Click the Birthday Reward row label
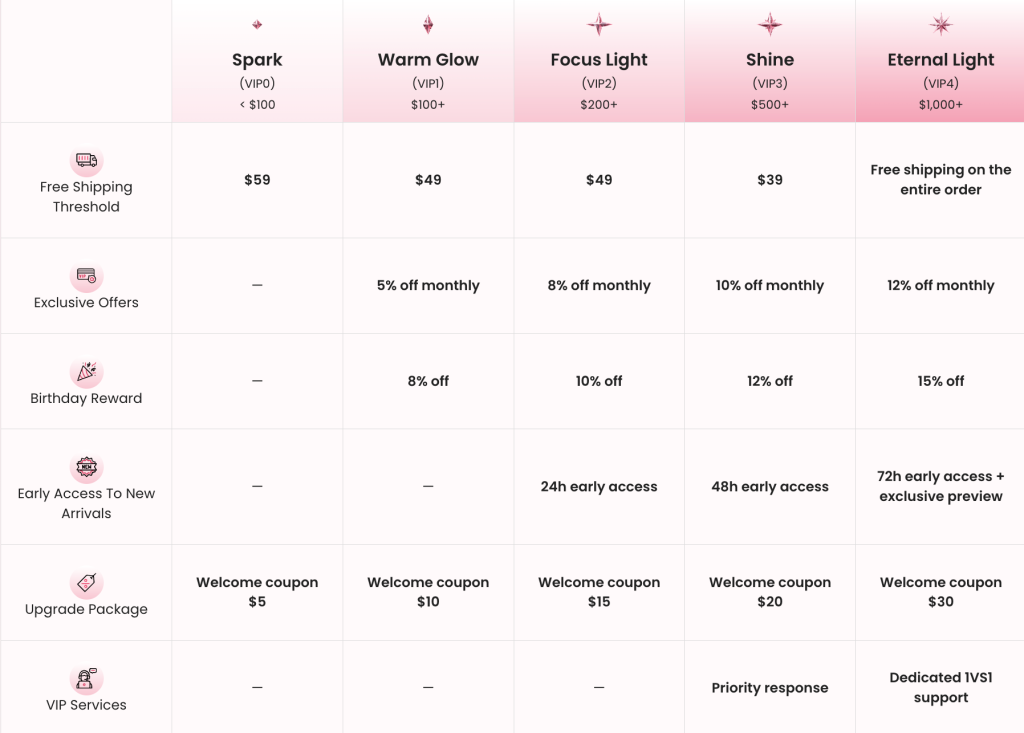The image size is (1024, 733). click(x=86, y=399)
